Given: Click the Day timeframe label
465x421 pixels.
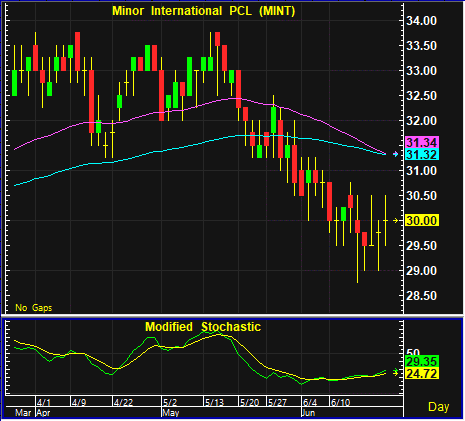Looking at the screenshot, I should tap(438, 407).
